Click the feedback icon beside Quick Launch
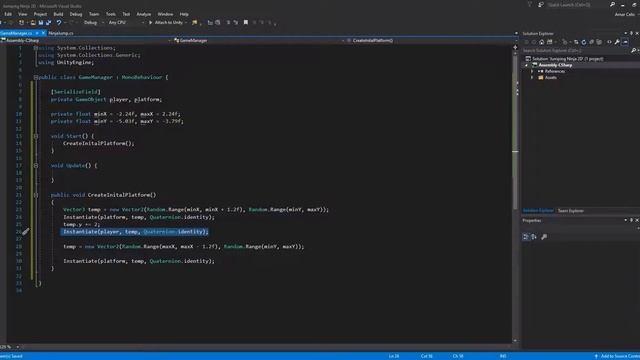Screen dimensions: 640x360 [x=541, y=5]
